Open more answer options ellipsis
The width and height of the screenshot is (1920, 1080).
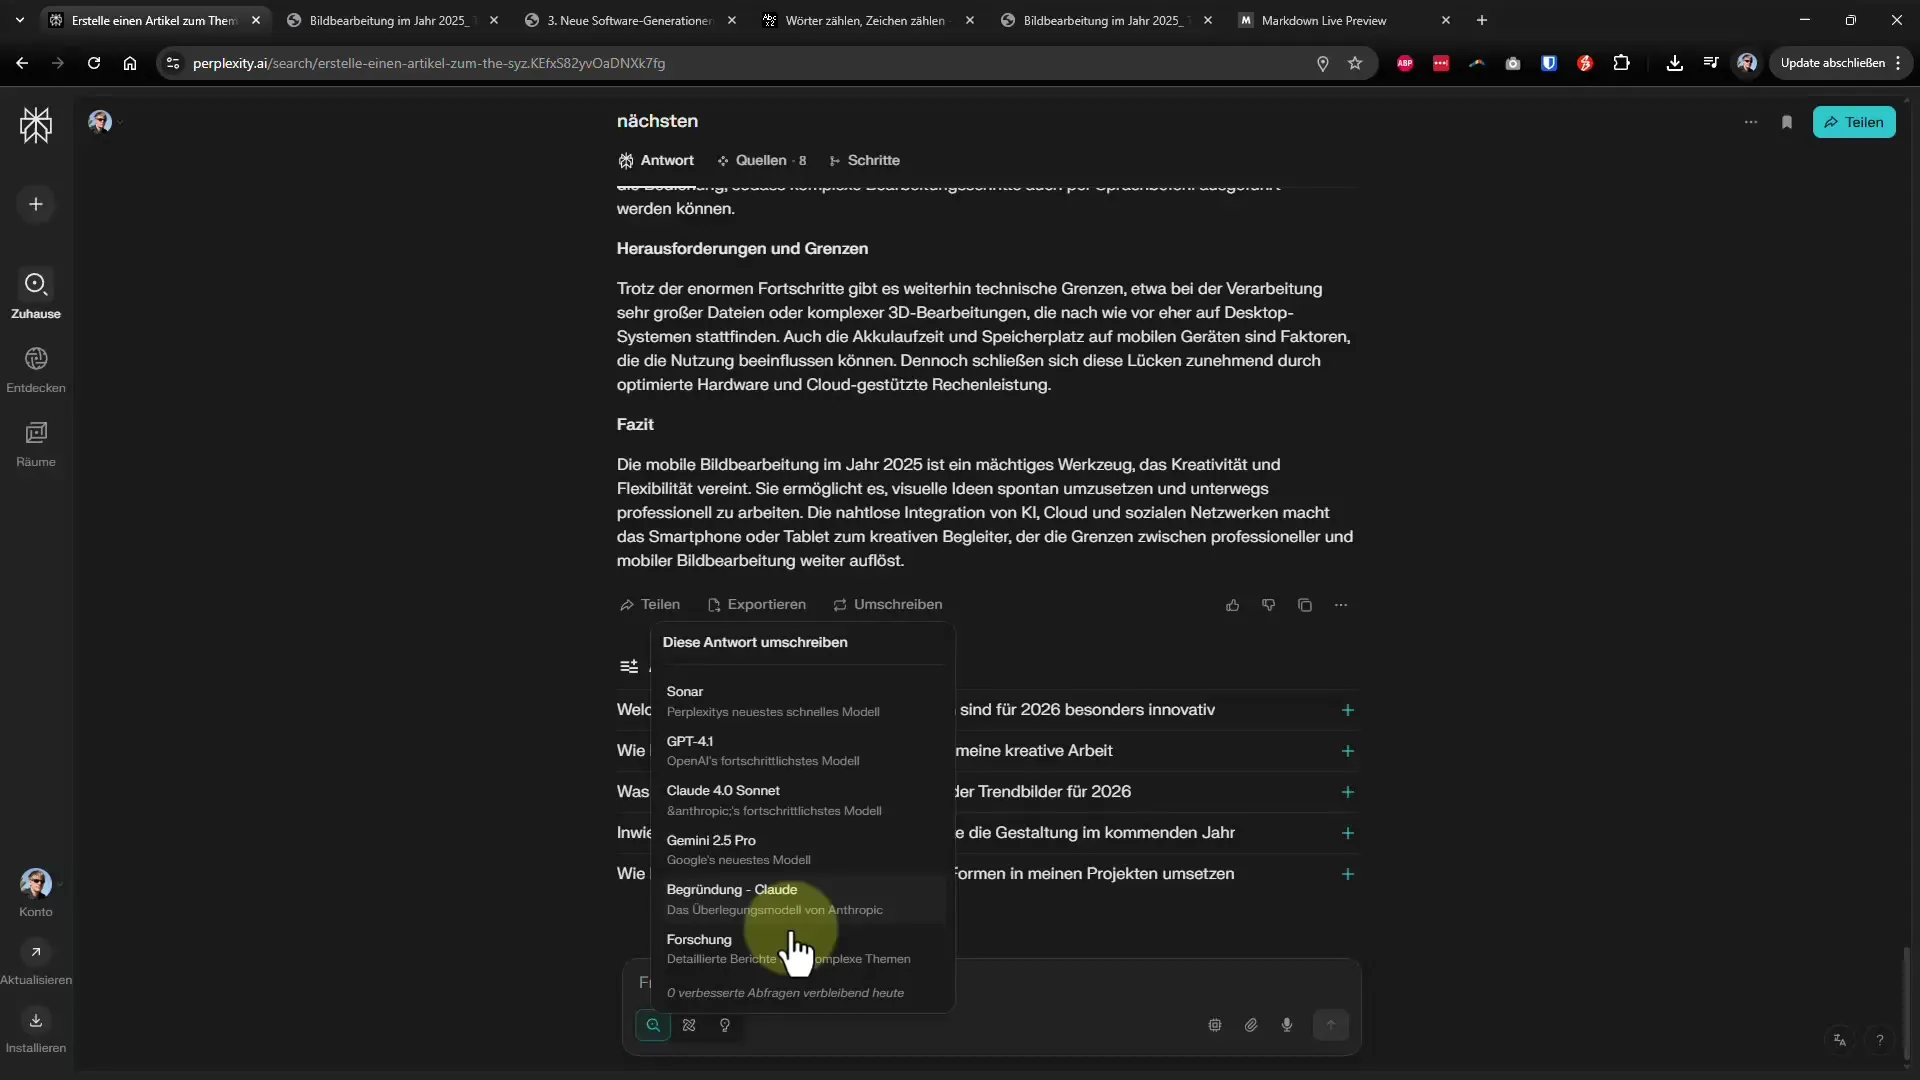[x=1341, y=605]
